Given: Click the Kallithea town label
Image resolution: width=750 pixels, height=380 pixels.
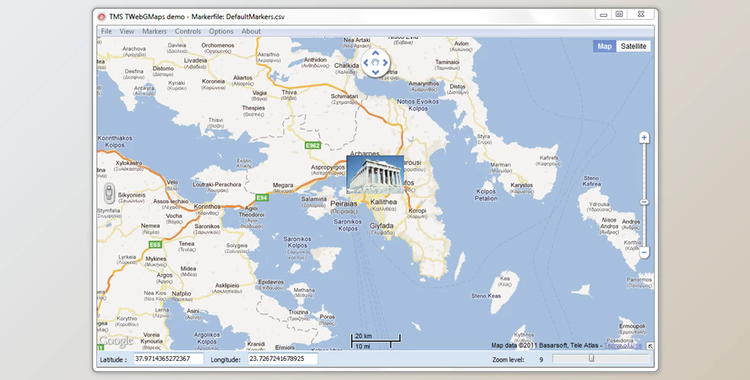Looking at the screenshot, I should point(384,202).
